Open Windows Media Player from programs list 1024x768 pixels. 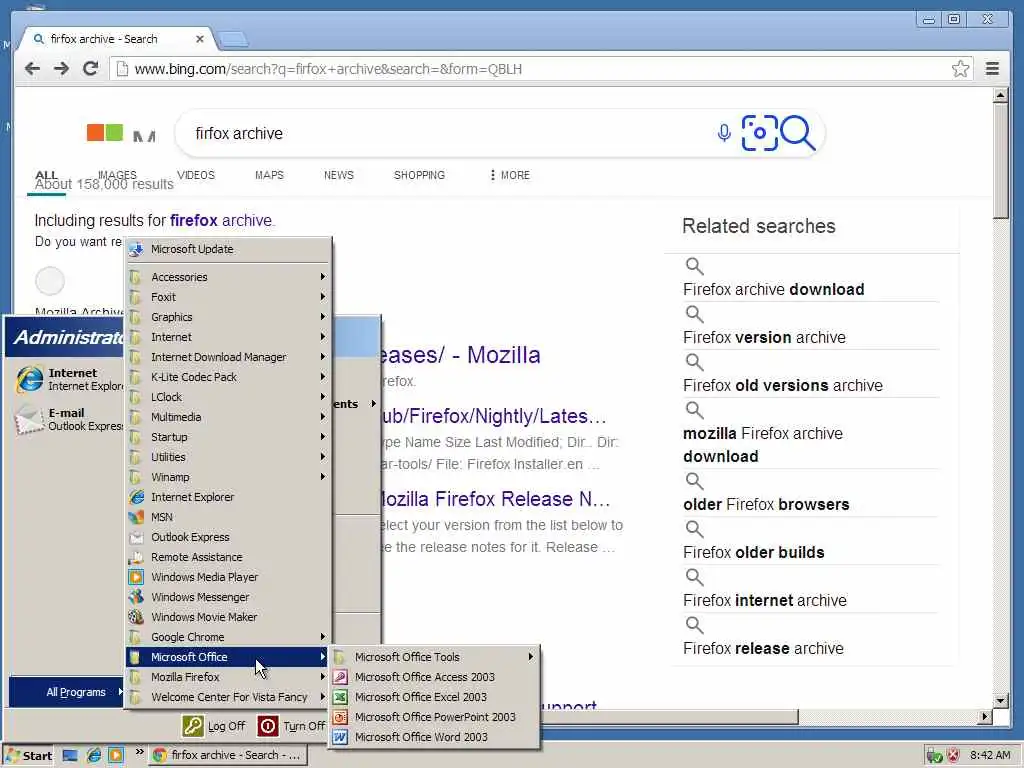229,577
